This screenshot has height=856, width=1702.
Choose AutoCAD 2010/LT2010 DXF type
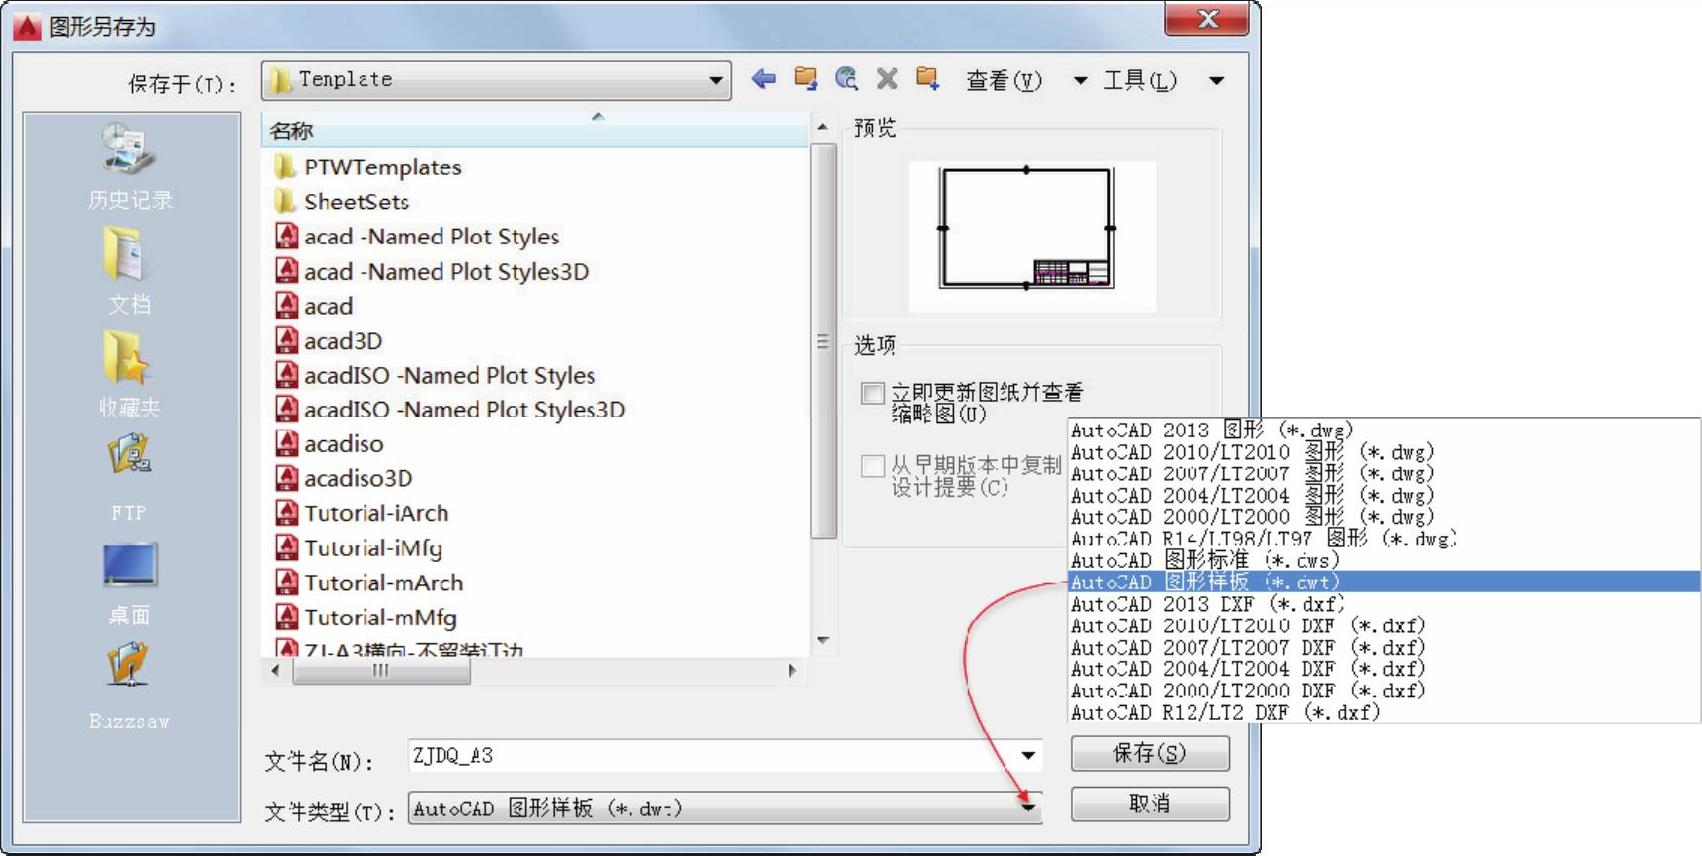[x=1384, y=626]
